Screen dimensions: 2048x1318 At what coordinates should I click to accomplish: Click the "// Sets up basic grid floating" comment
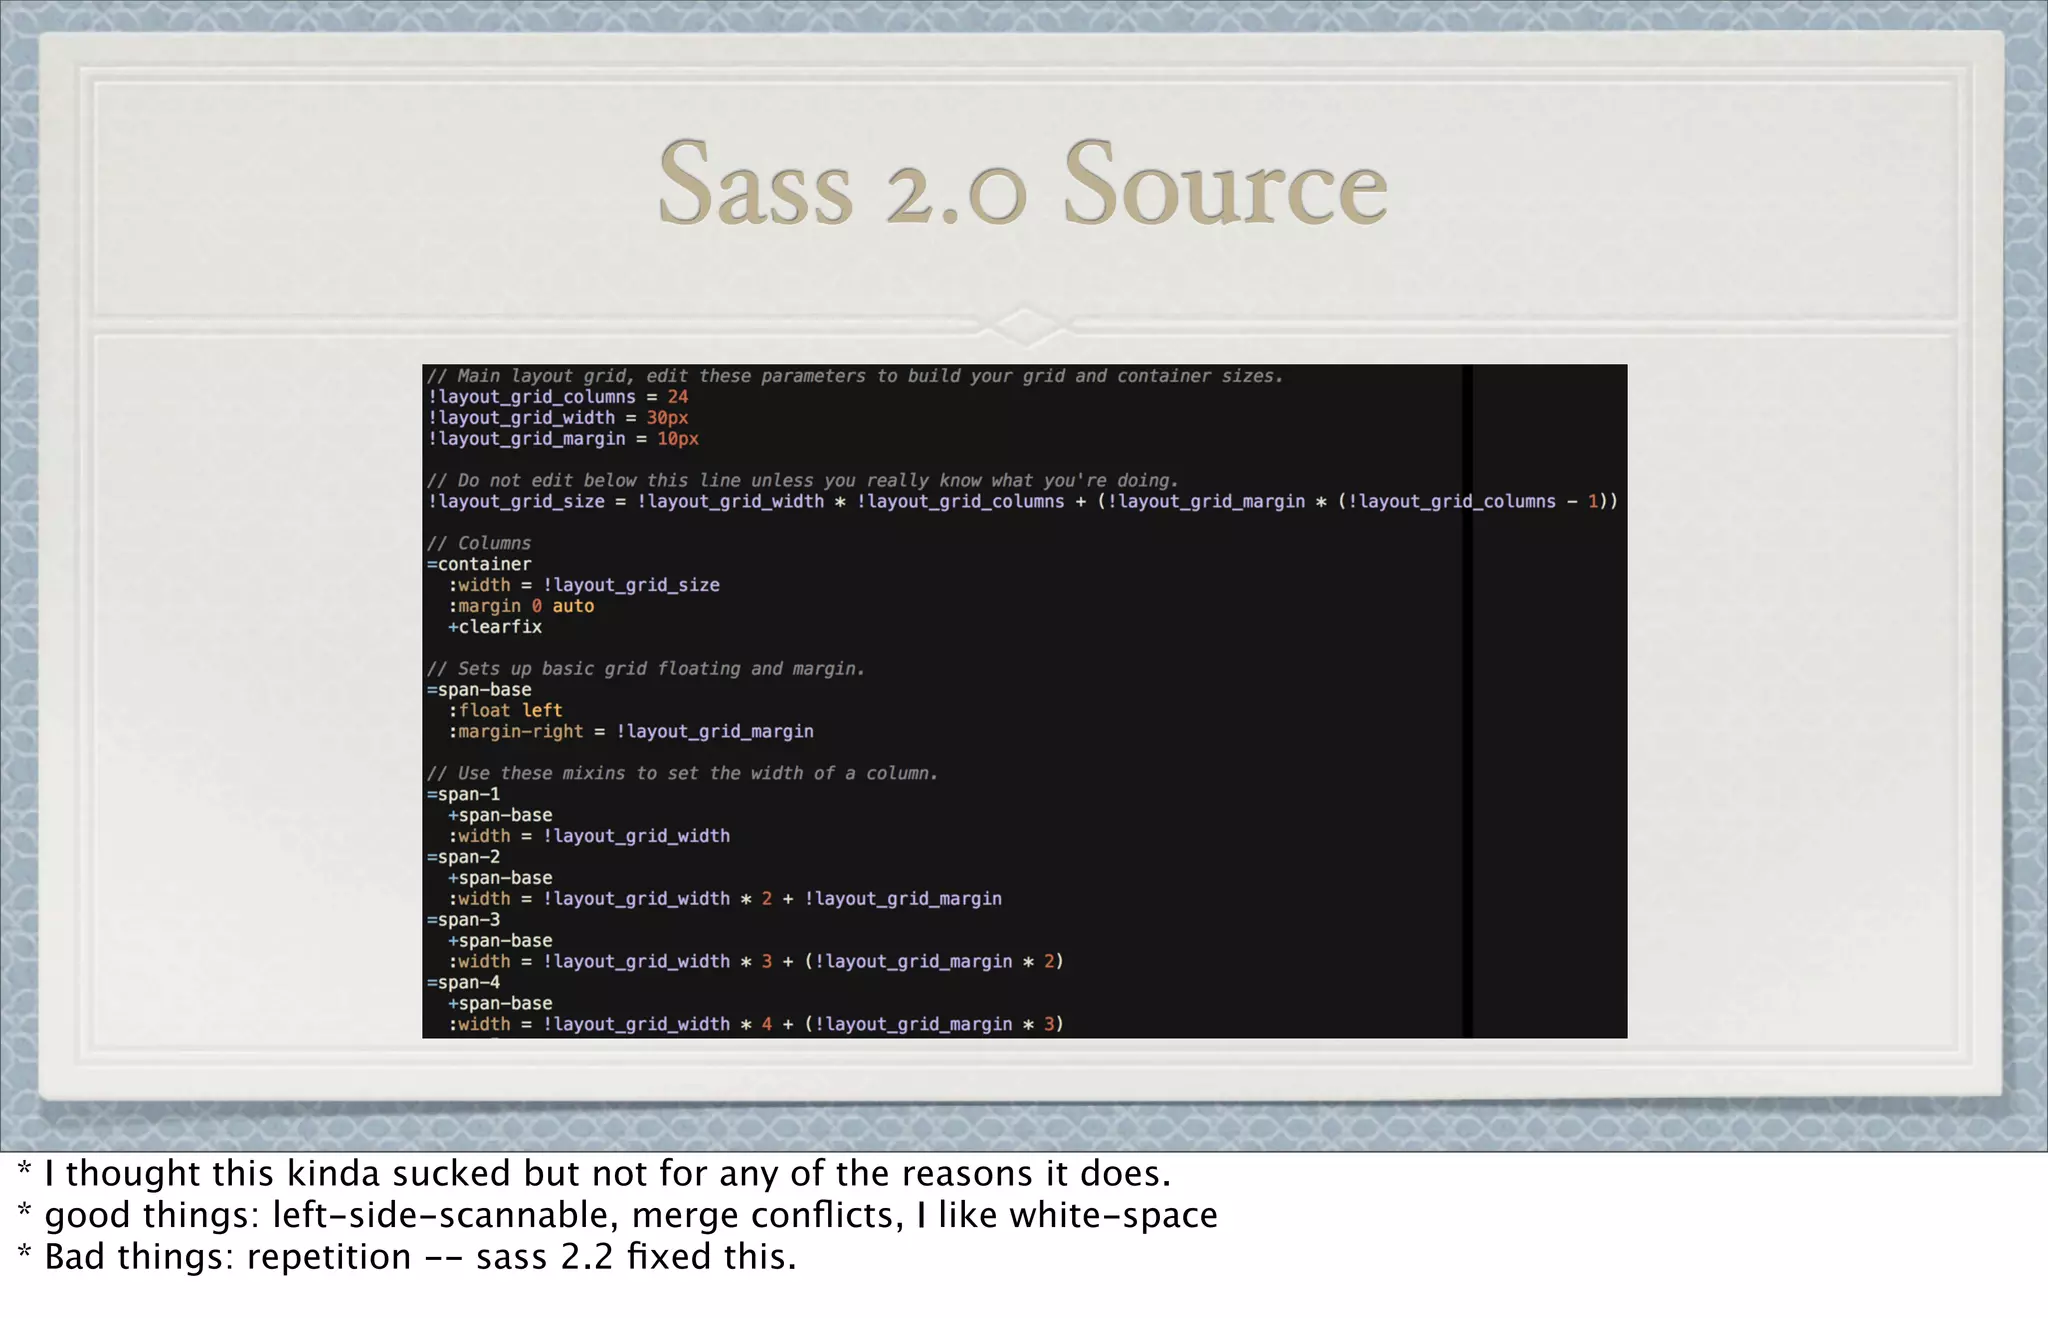[x=646, y=668]
